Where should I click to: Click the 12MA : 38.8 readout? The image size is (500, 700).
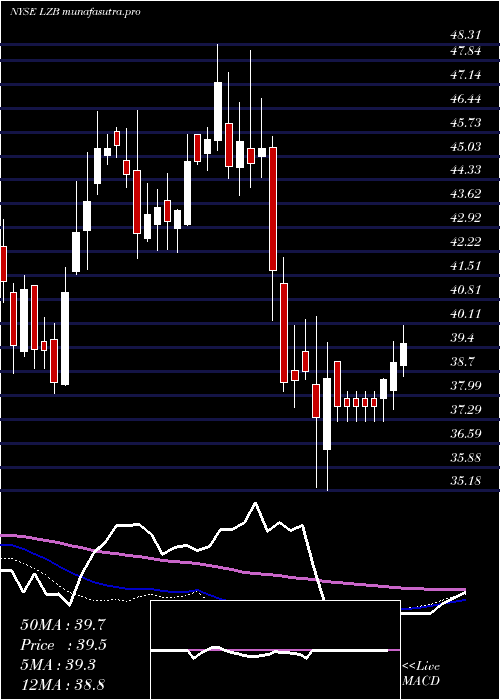62,684
